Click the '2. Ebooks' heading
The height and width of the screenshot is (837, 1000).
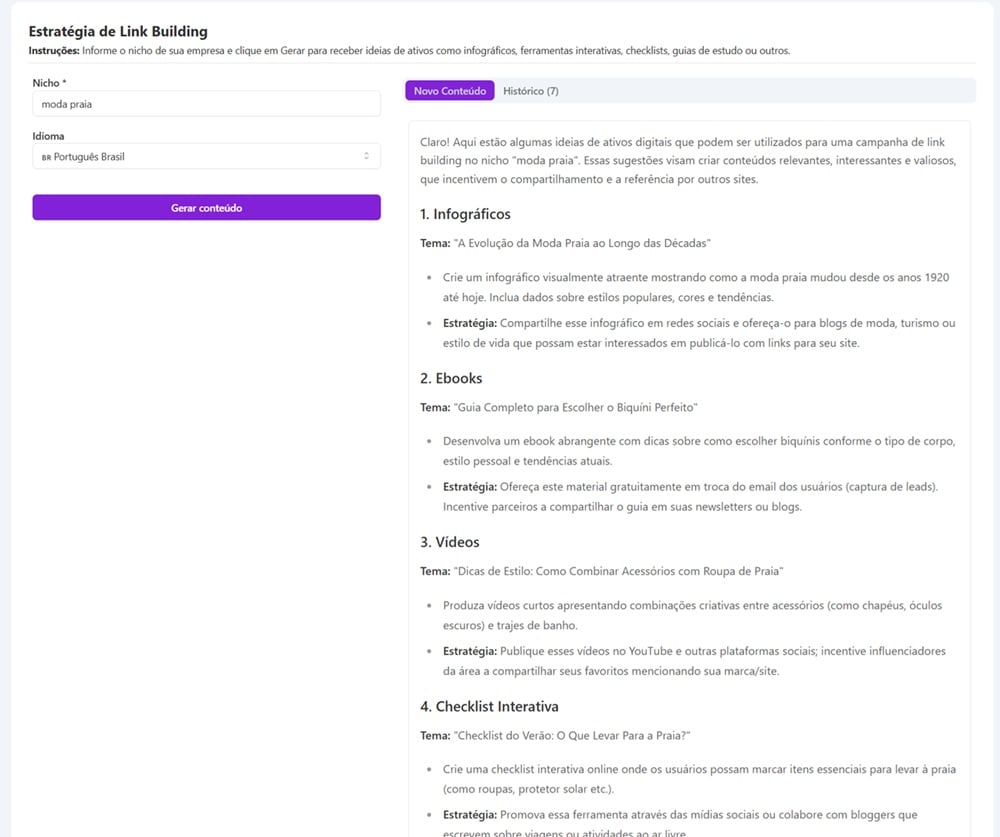click(x=451, y=378)
